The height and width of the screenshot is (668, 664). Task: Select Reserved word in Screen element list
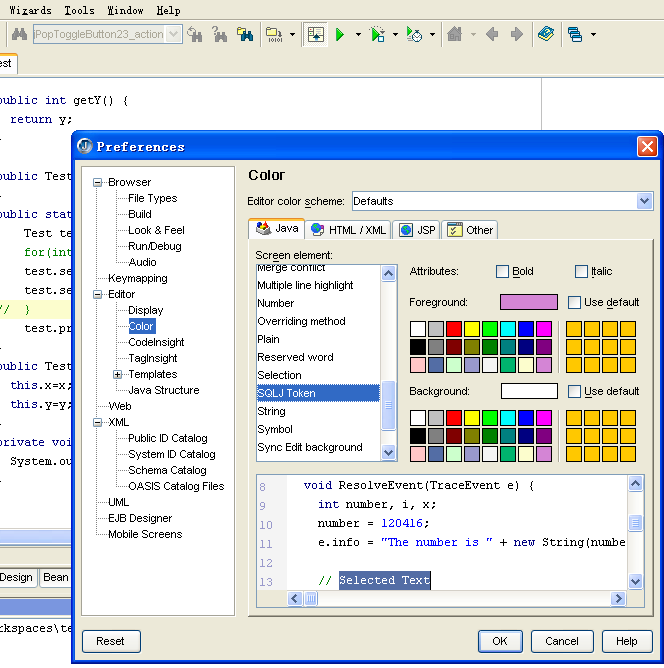(x=295, y=357)
